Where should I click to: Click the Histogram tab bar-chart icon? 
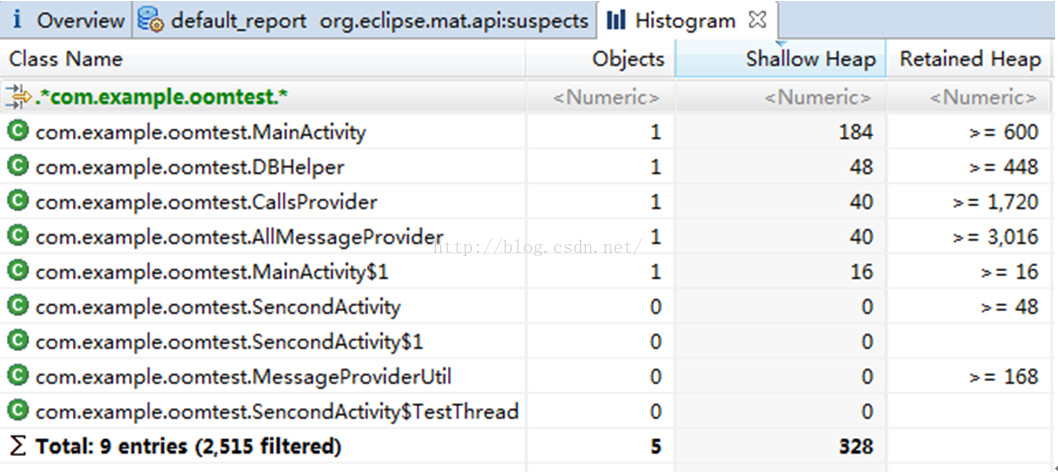click(617, 20)
